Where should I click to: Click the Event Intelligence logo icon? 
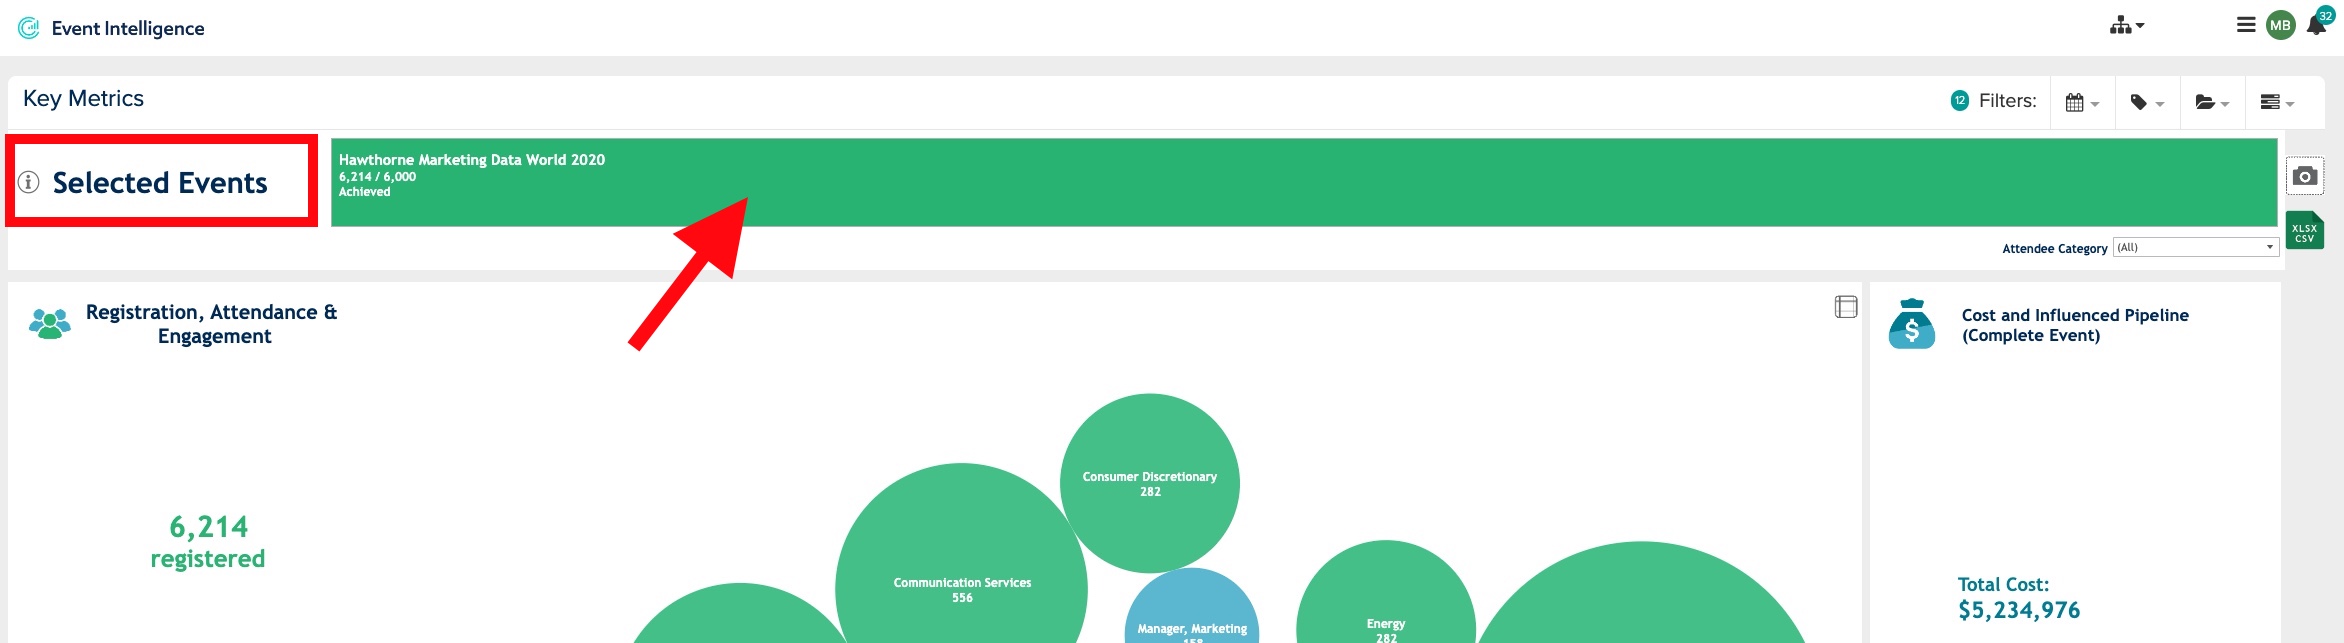tap(29, 28)
